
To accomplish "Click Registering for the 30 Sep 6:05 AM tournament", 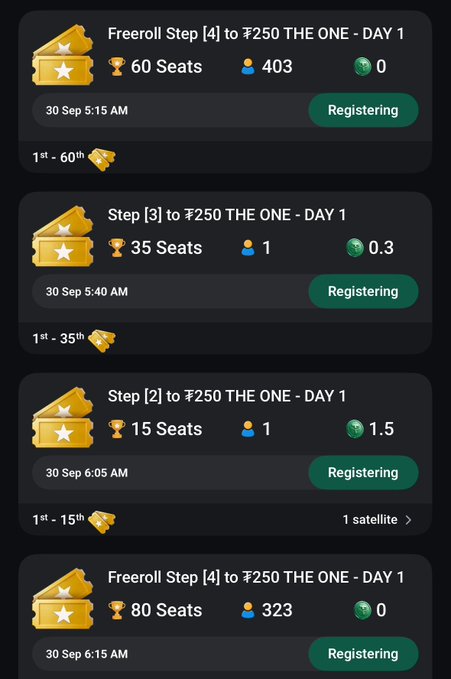I will pyautogui.click(x=363, y=472).
